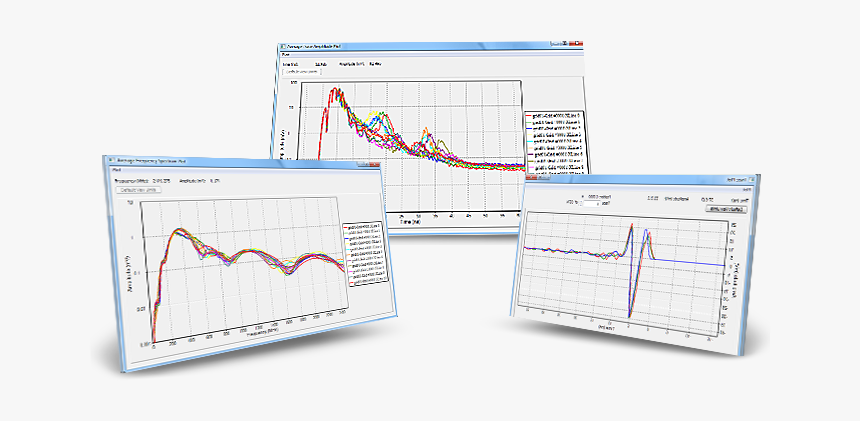Close the Average Frequency Spectrum Plot window
The height and width of the screenshot is (421, 860).
pos(375,164)
